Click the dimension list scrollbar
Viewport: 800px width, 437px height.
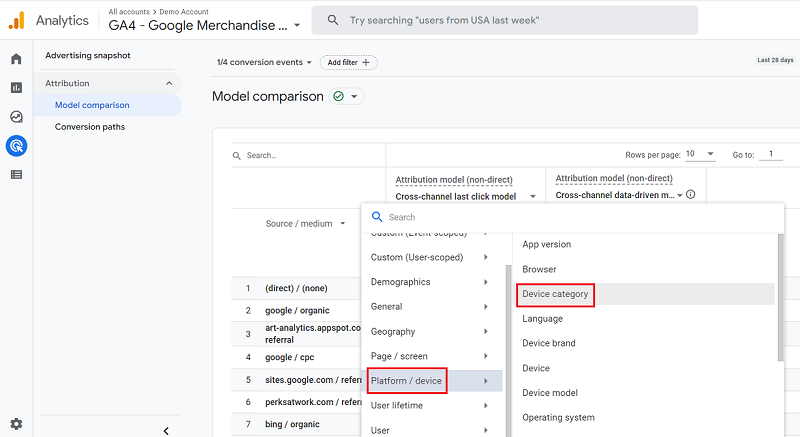pyautogui.click(x=781, y=298)
